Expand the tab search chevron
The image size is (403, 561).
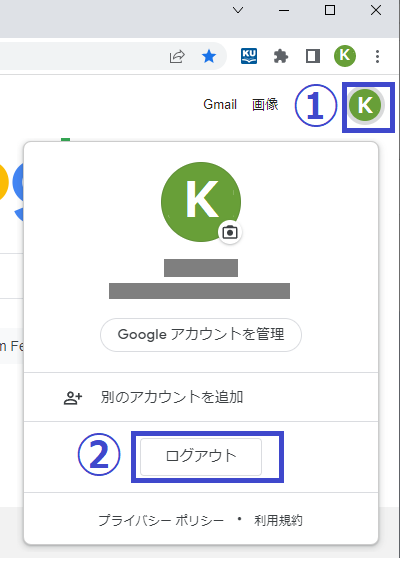(x=238, y=10)
